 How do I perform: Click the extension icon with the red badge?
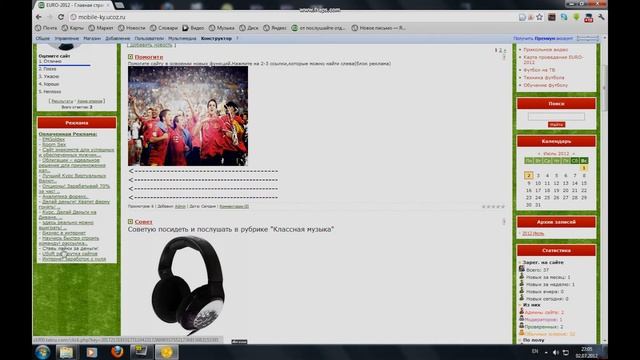pyautogui.click(x=589, y=18)
